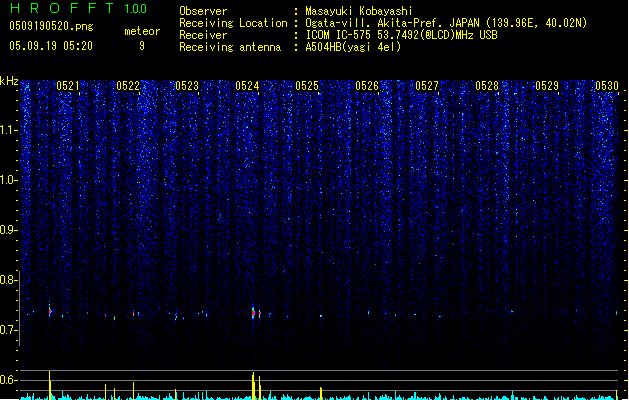Select location text Ogata-vill. Akita-Pref. JAPAN
This screenshot has height=400, width=629.
[394, 23]
